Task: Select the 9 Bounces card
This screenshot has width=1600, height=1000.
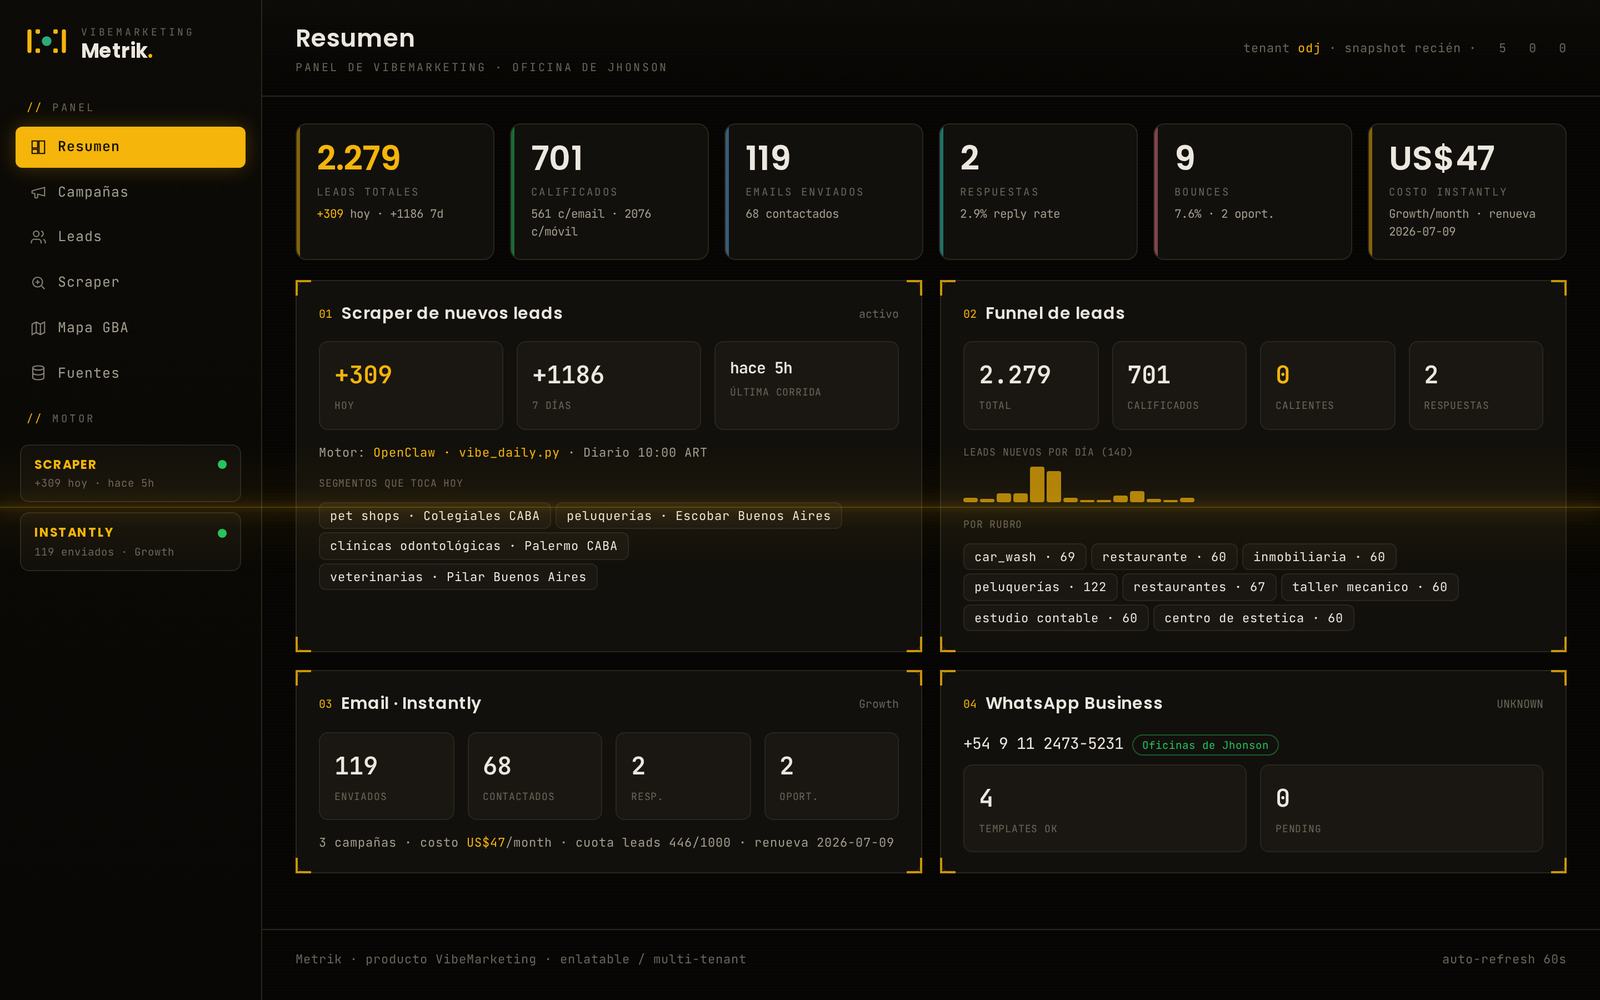Action: pyautogui.click(x=1253, y=192)
